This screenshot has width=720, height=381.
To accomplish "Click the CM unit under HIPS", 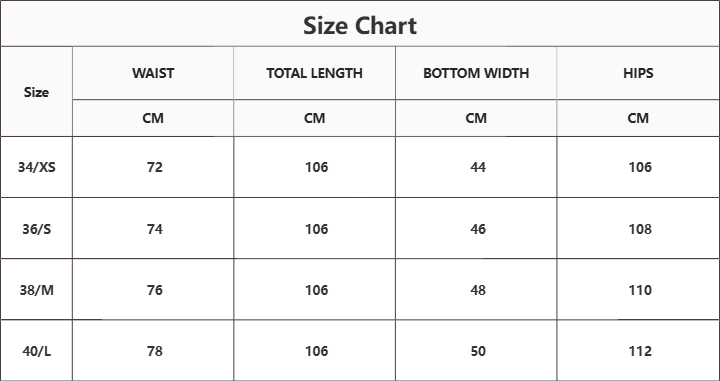I will [x=638, y=118].
